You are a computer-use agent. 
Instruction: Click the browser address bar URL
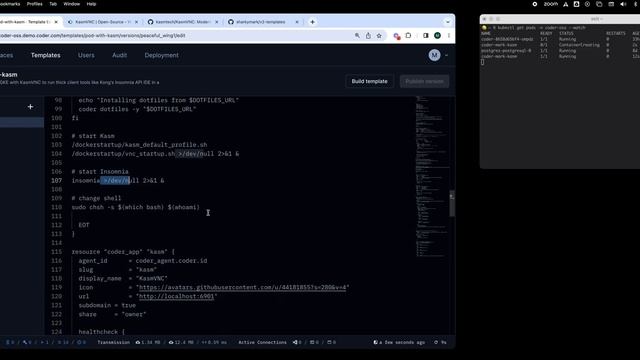point(92,36)
